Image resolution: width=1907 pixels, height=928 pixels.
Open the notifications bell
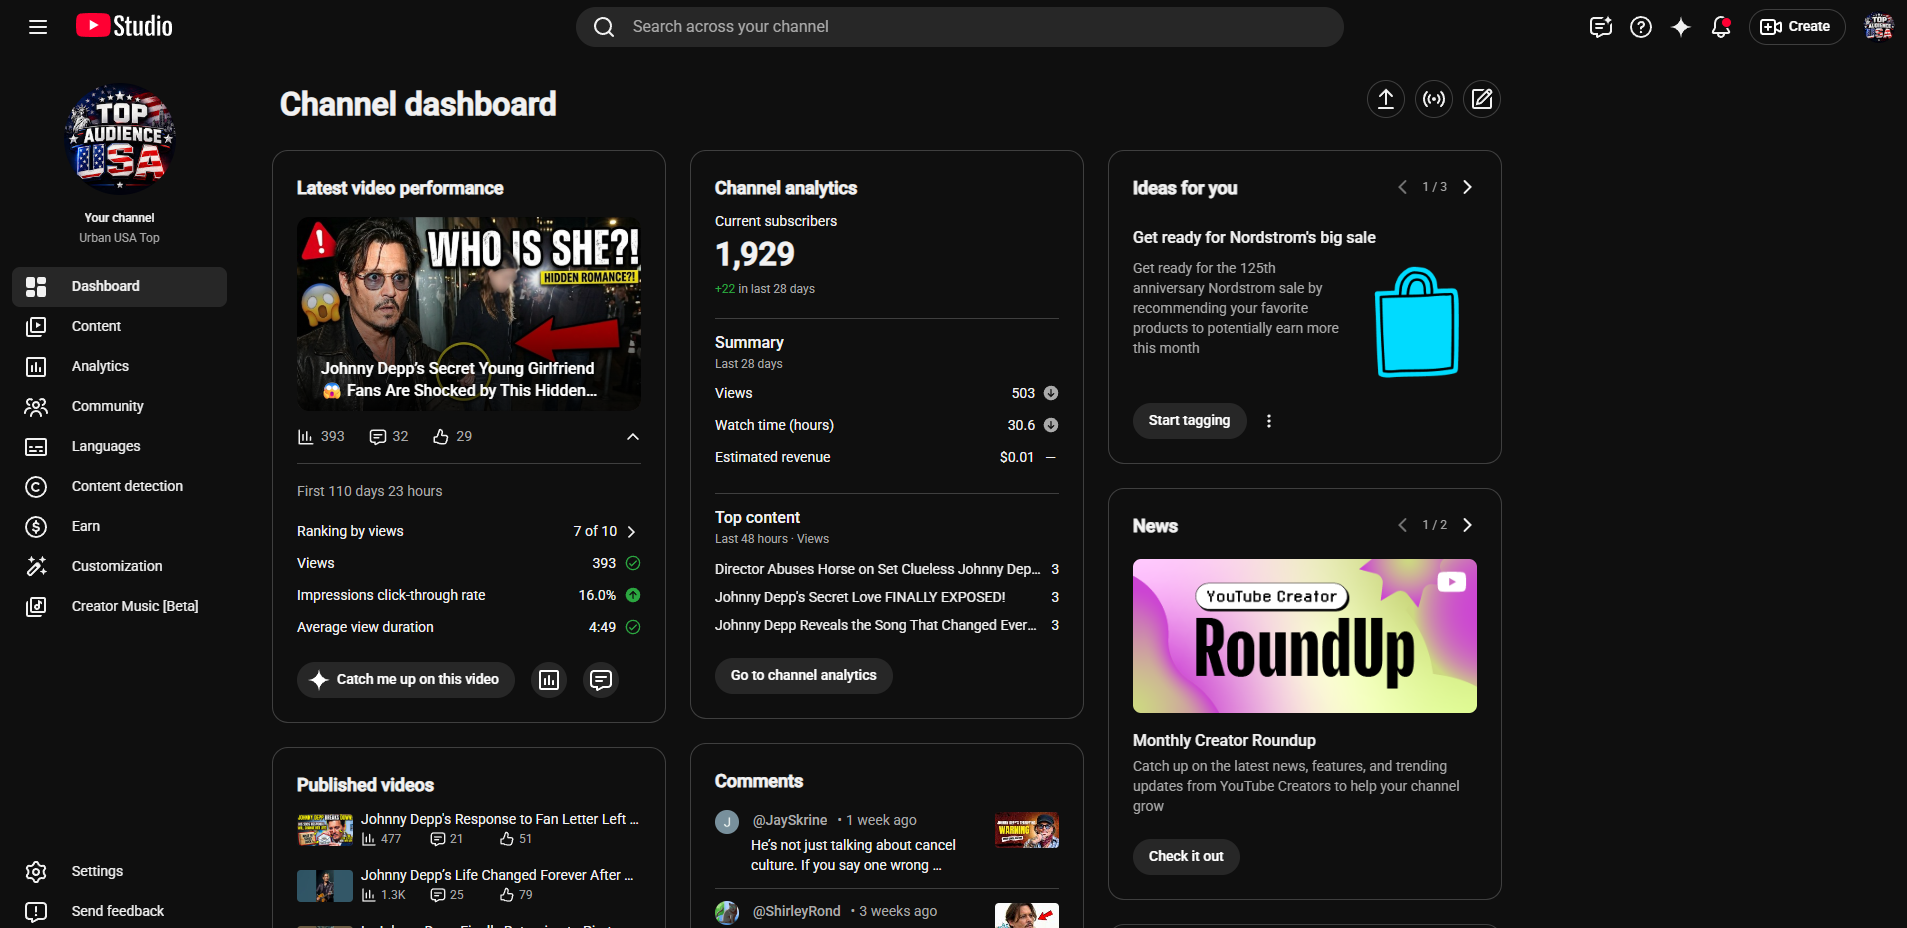1721,27
